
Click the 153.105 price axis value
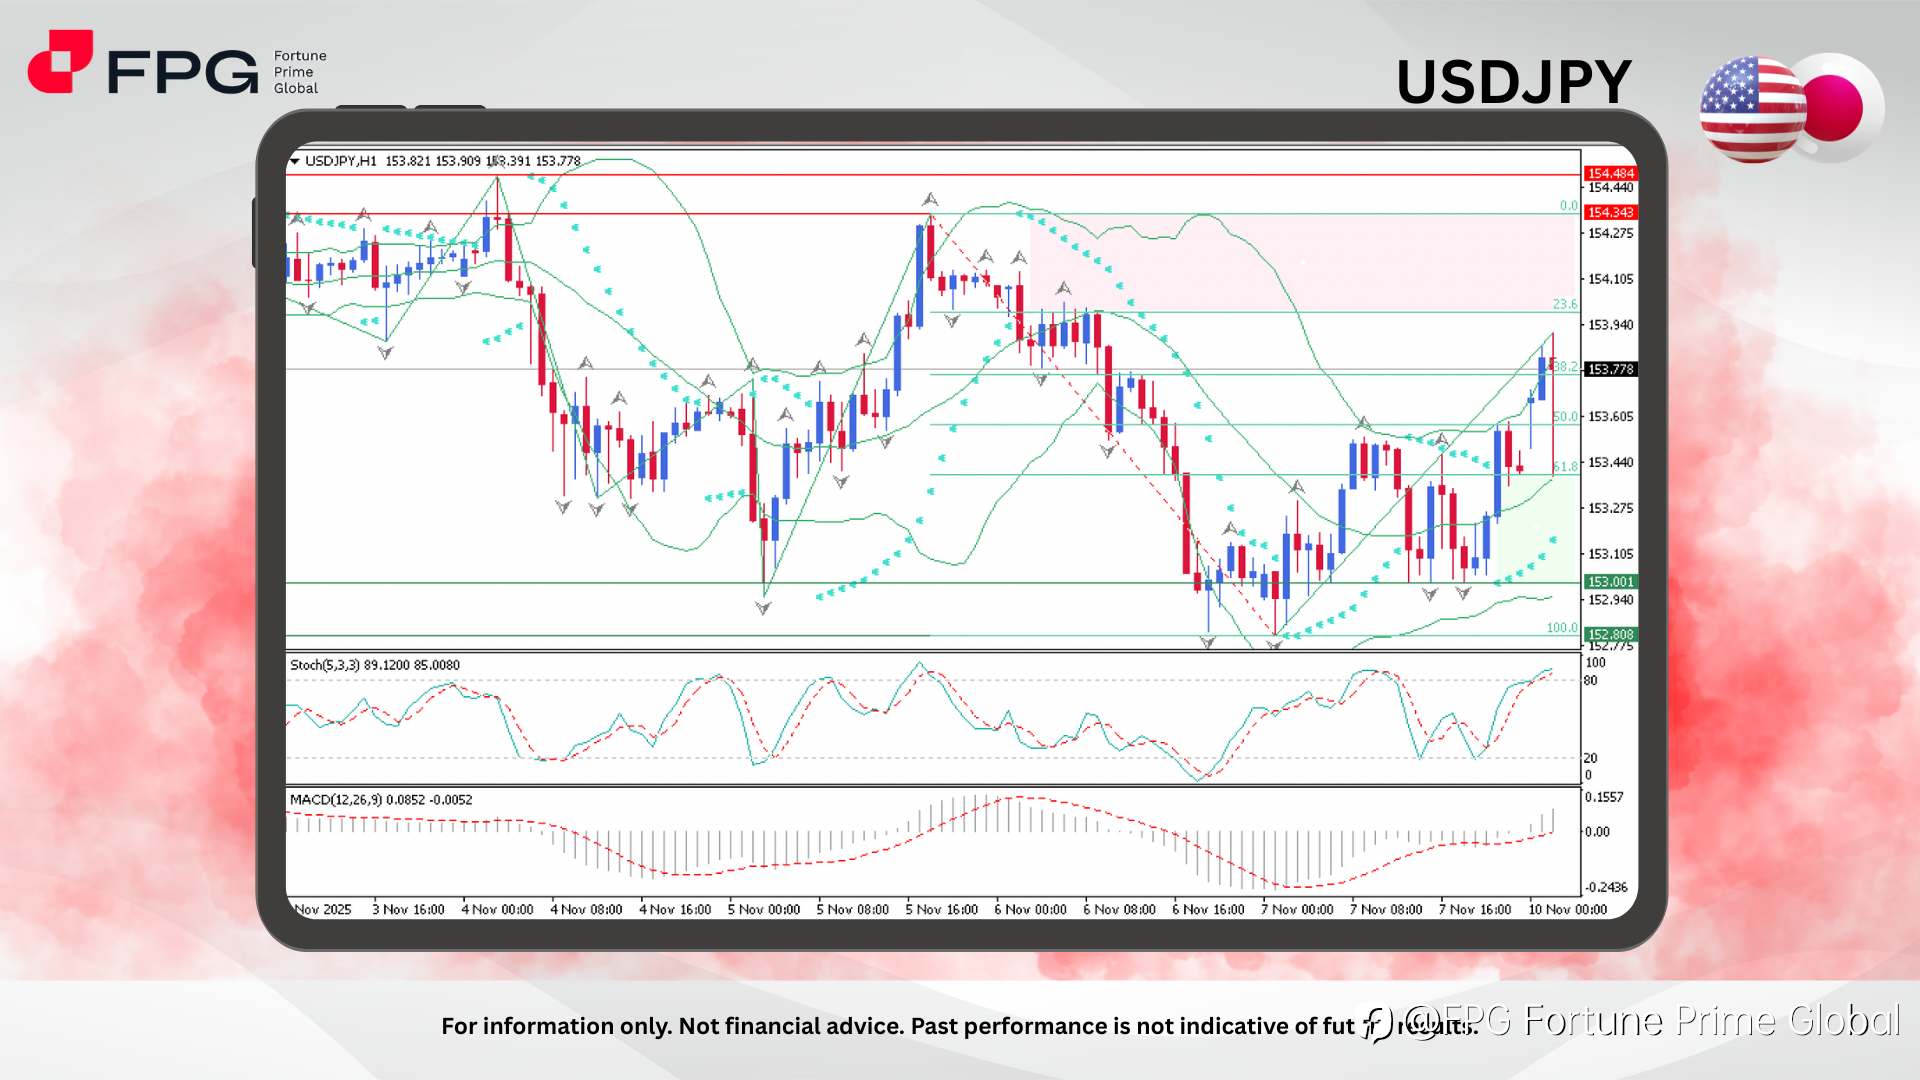1610,555
